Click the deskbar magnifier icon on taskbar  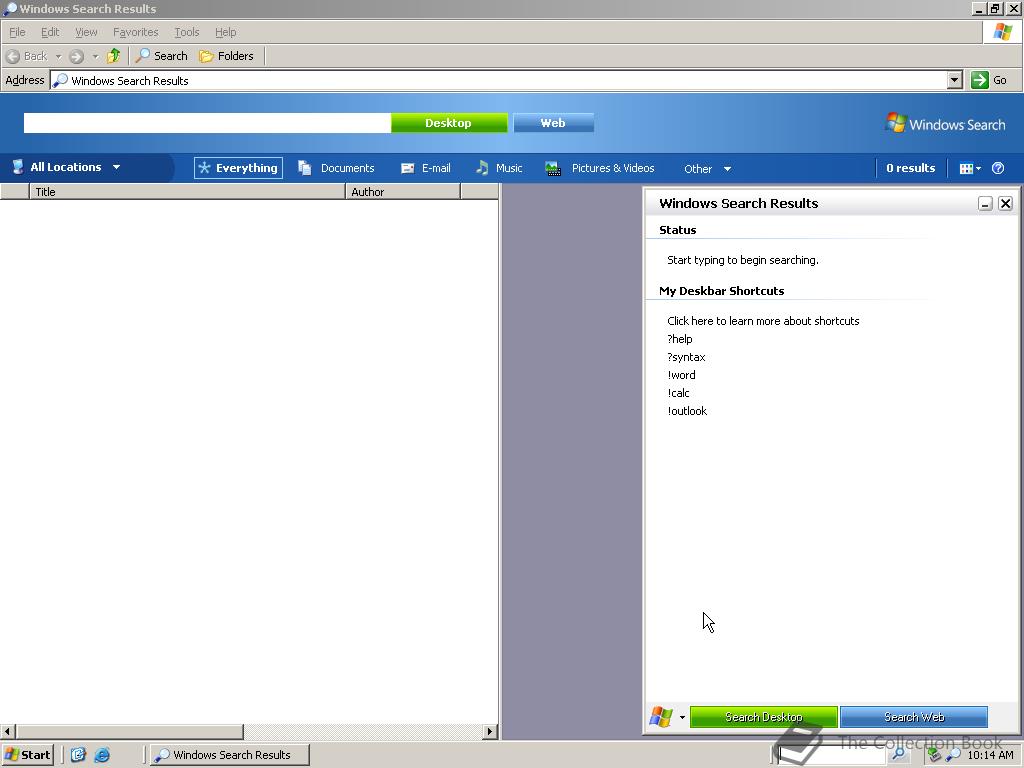point(899,754)
